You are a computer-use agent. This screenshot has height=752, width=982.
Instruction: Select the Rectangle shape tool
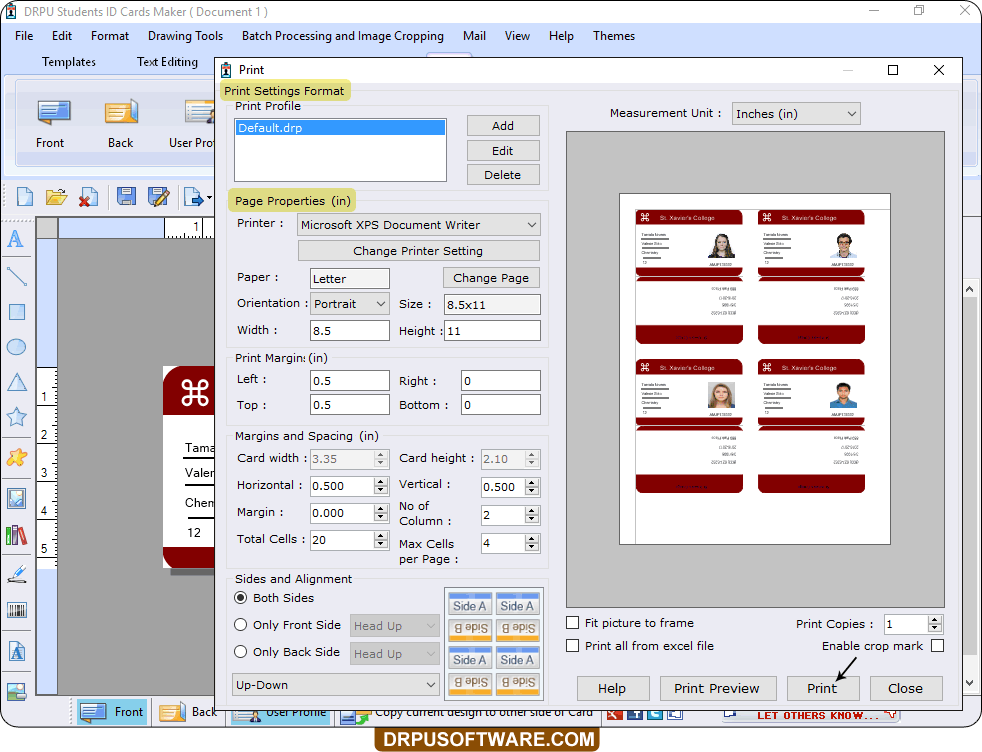[16, 311]
